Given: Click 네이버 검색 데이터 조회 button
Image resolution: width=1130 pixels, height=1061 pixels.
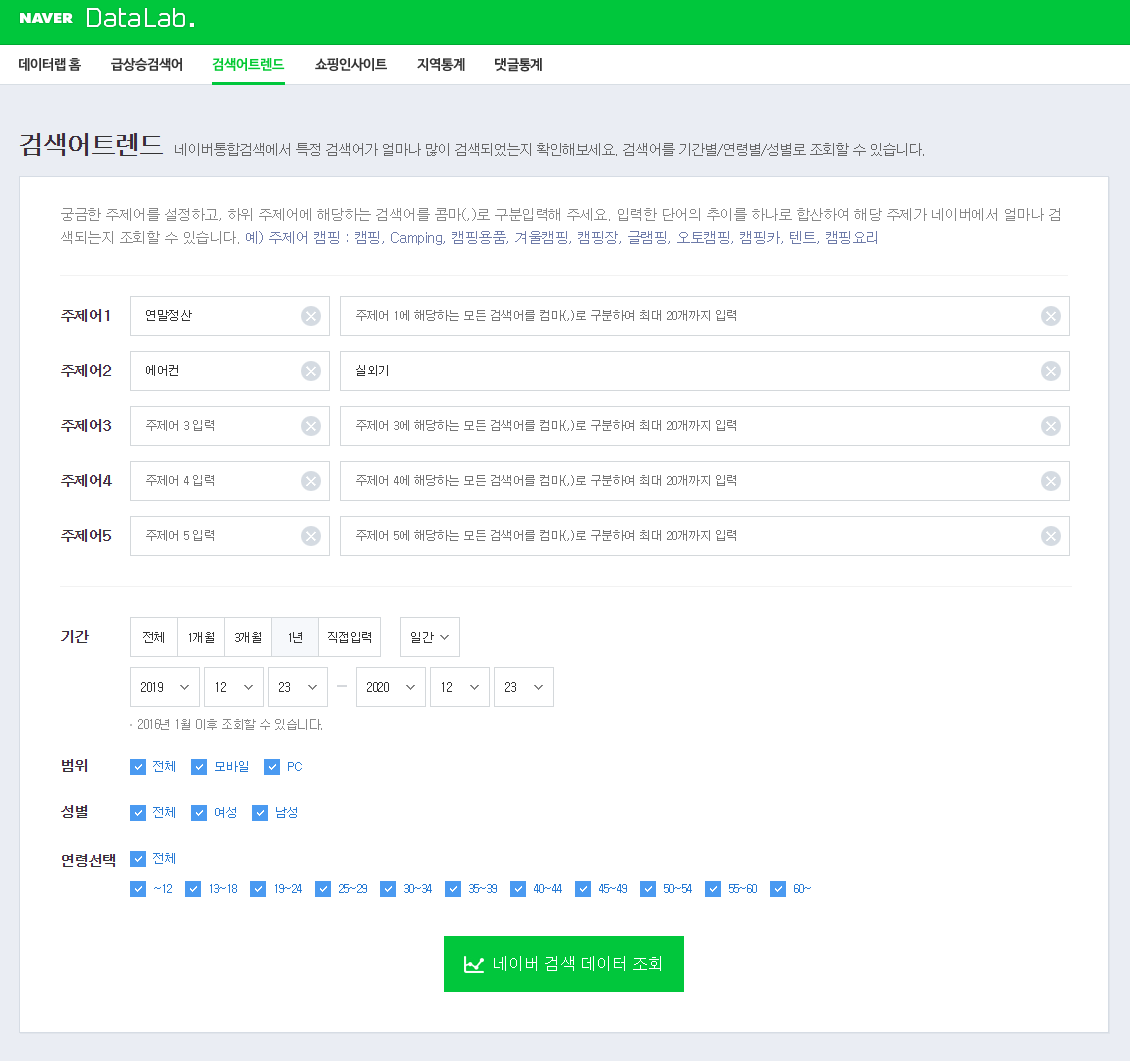Looking at the screenshot, I should 564,964.
